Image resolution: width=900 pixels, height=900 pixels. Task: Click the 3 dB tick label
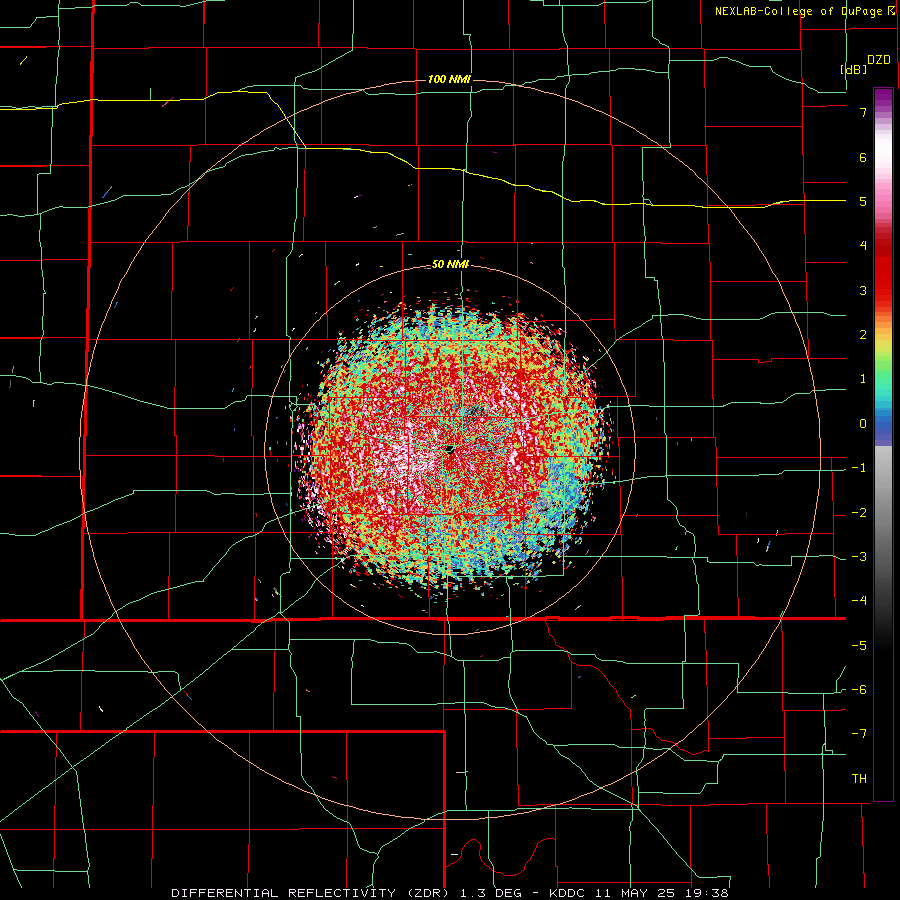coord(863,290)
